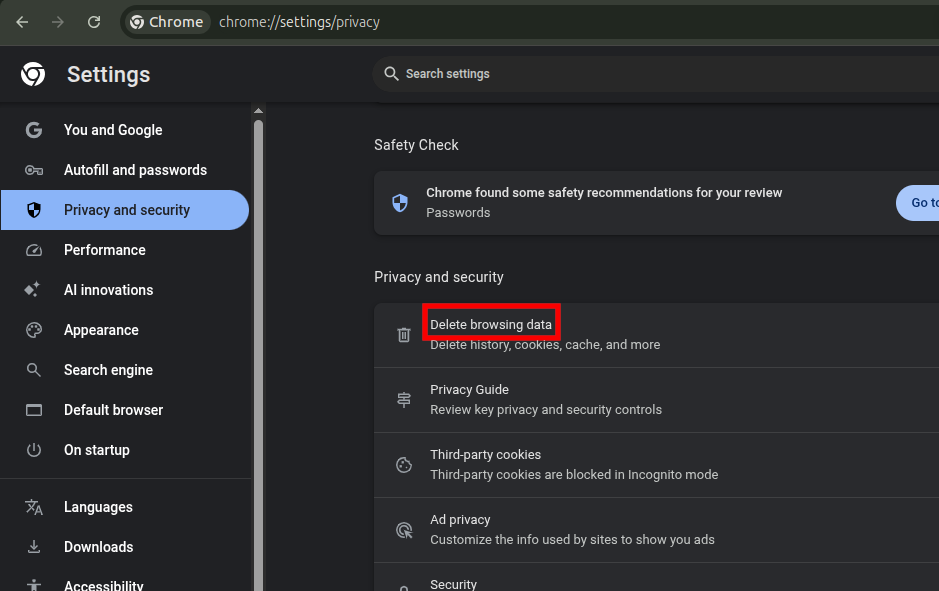Click the key icon for Autofill
This screenshot has height=591, width=939.
coord(34,171)
